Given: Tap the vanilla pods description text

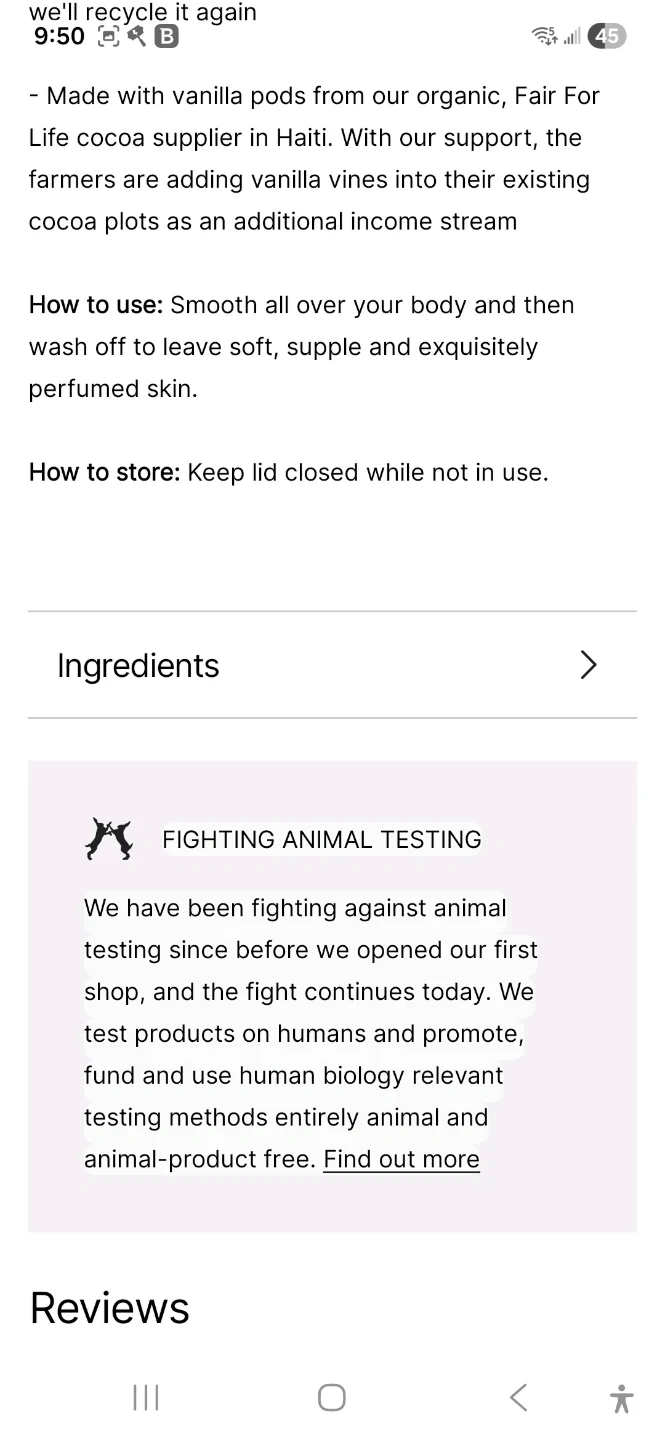Looking at the screenshot, I should click(x=314, y=159).
